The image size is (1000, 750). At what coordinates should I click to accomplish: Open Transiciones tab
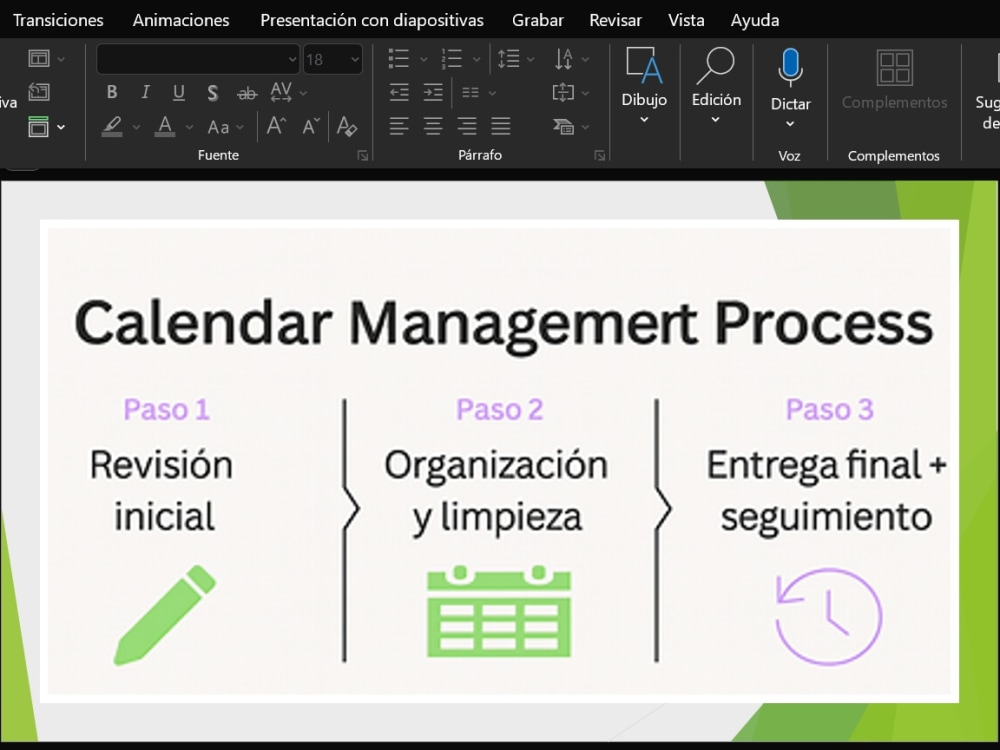(x=58, y=20)
